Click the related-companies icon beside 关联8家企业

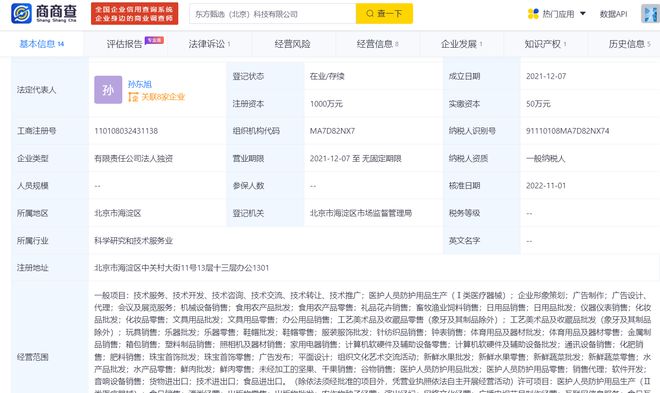pos(133,97)
